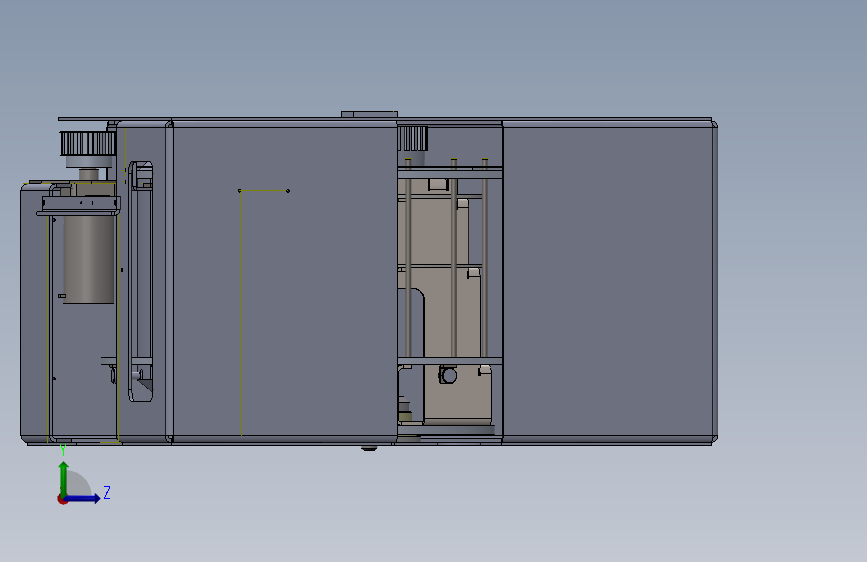This screenshot has width=867, height=562.
Task: Select the vertical slotted handle on the left panel
Action: 141,281
